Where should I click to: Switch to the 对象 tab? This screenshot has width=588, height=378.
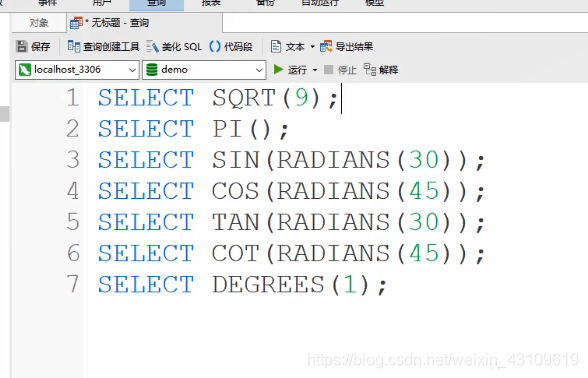pos(39,23)
